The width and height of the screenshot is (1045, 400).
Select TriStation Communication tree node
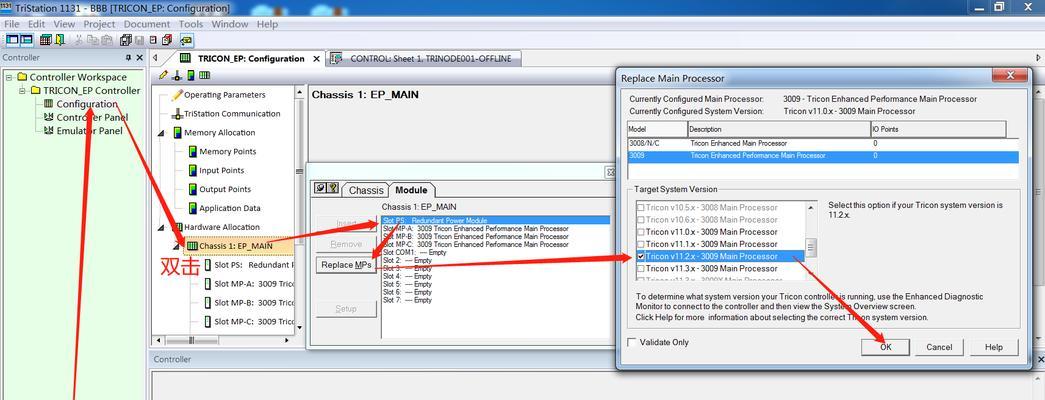[232, 114]
